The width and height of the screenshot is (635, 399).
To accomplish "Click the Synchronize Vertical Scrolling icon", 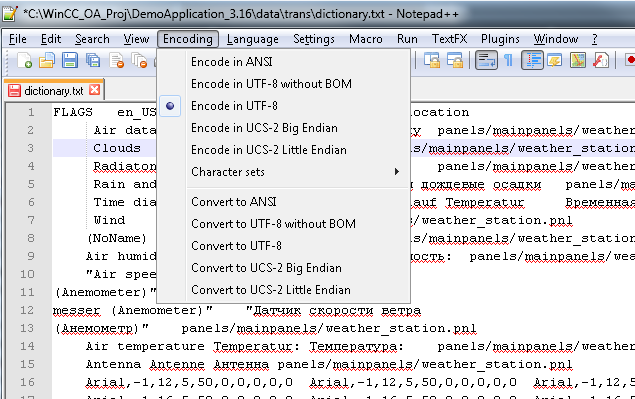I will tap(432, 60).
